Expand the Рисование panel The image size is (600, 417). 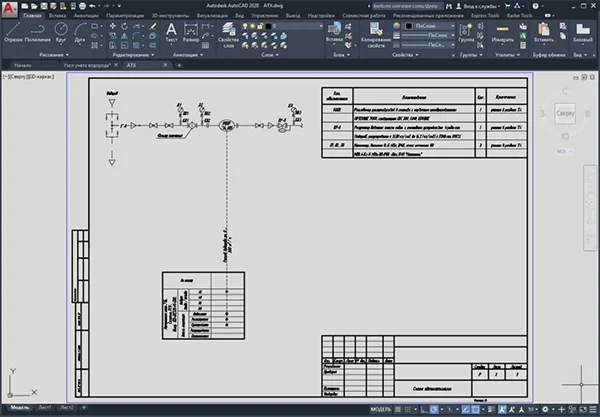click(x=54, y=55)
